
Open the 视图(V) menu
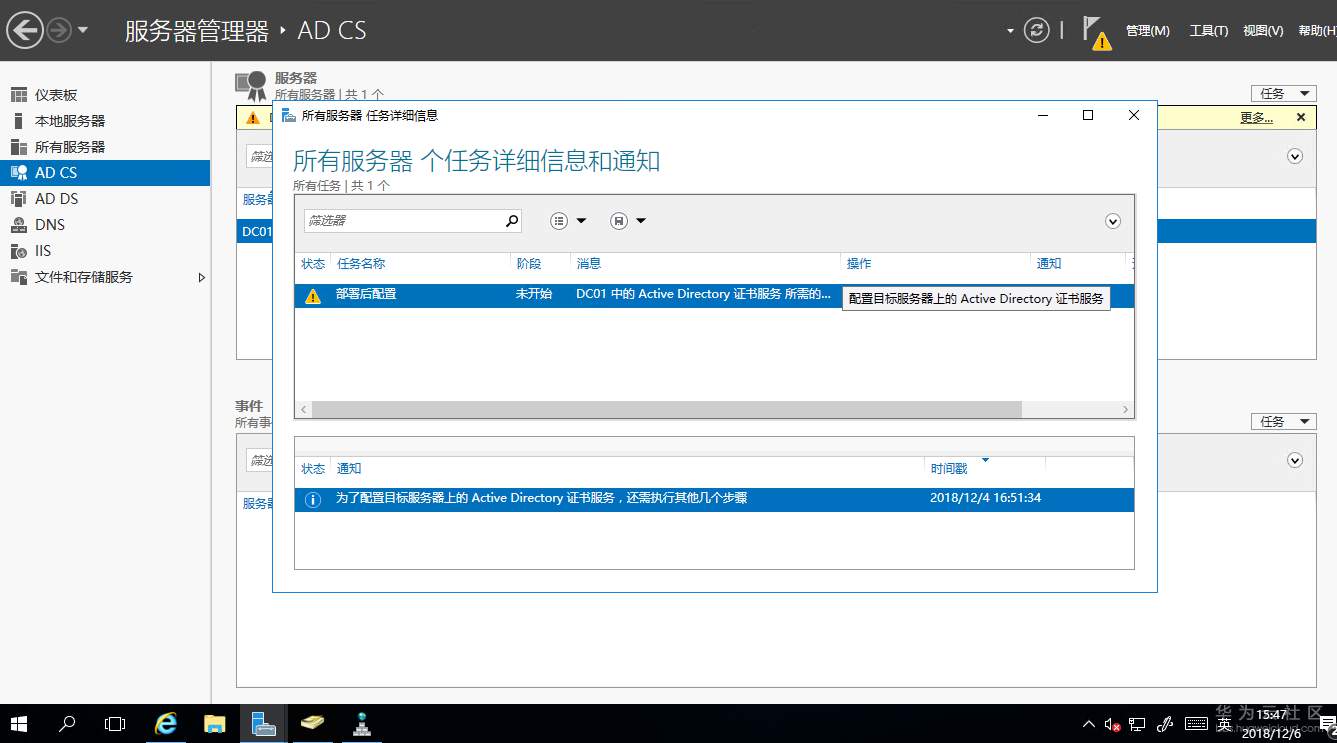pos(1263,31)
